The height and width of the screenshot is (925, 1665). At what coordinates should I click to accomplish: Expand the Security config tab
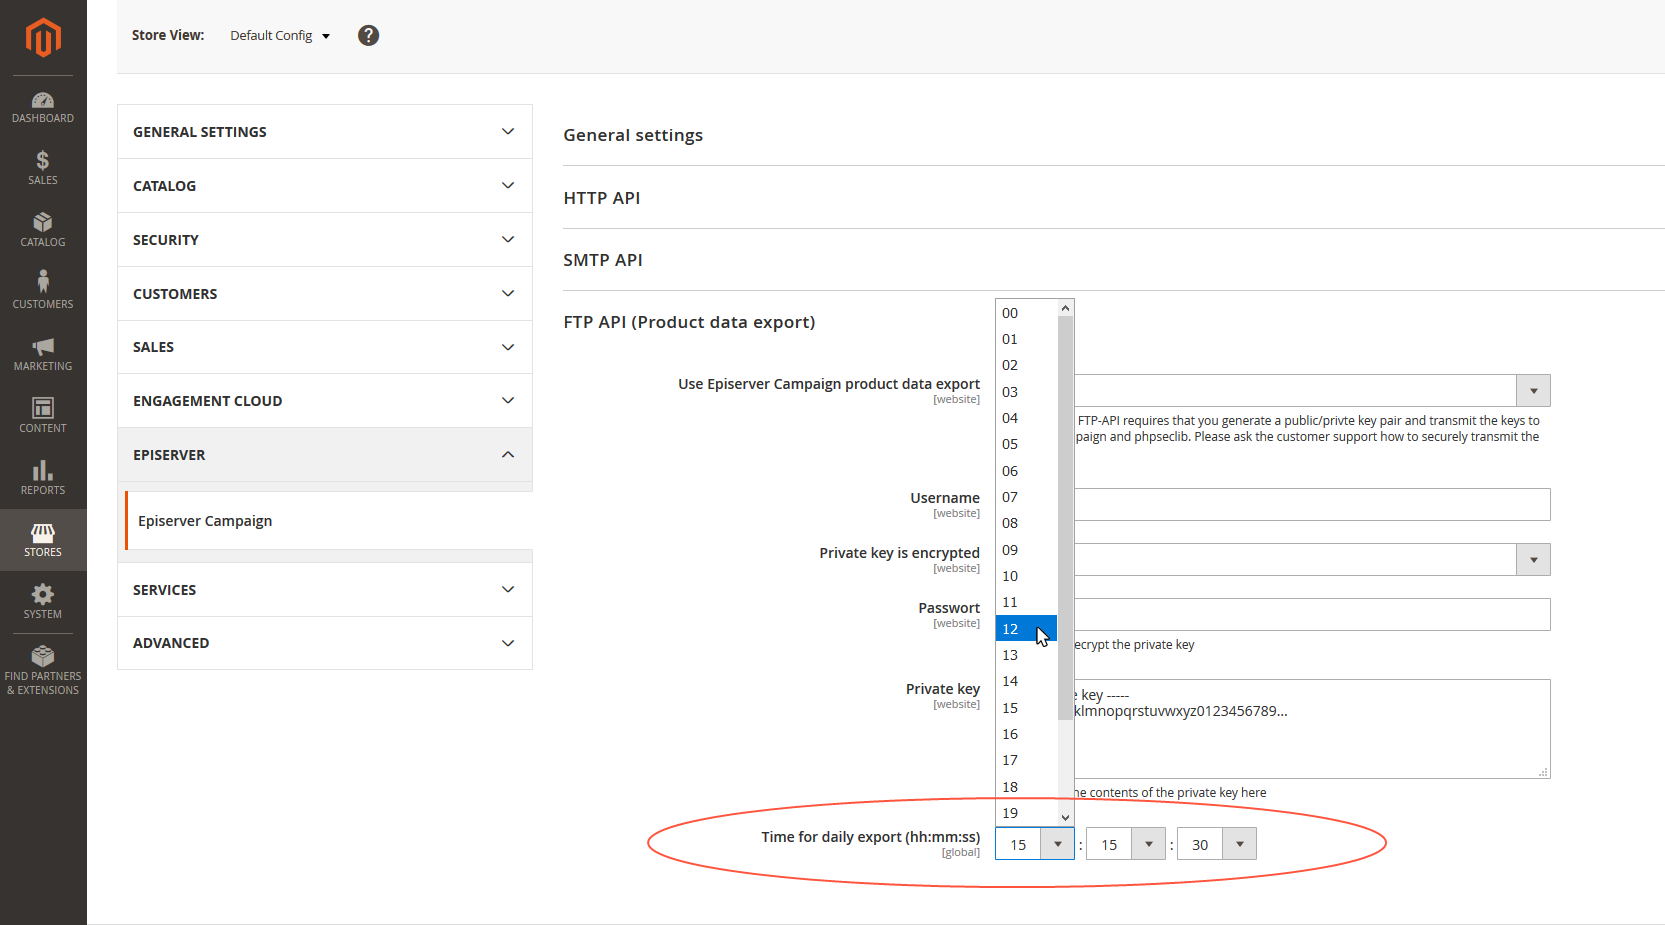pos(325,240)
